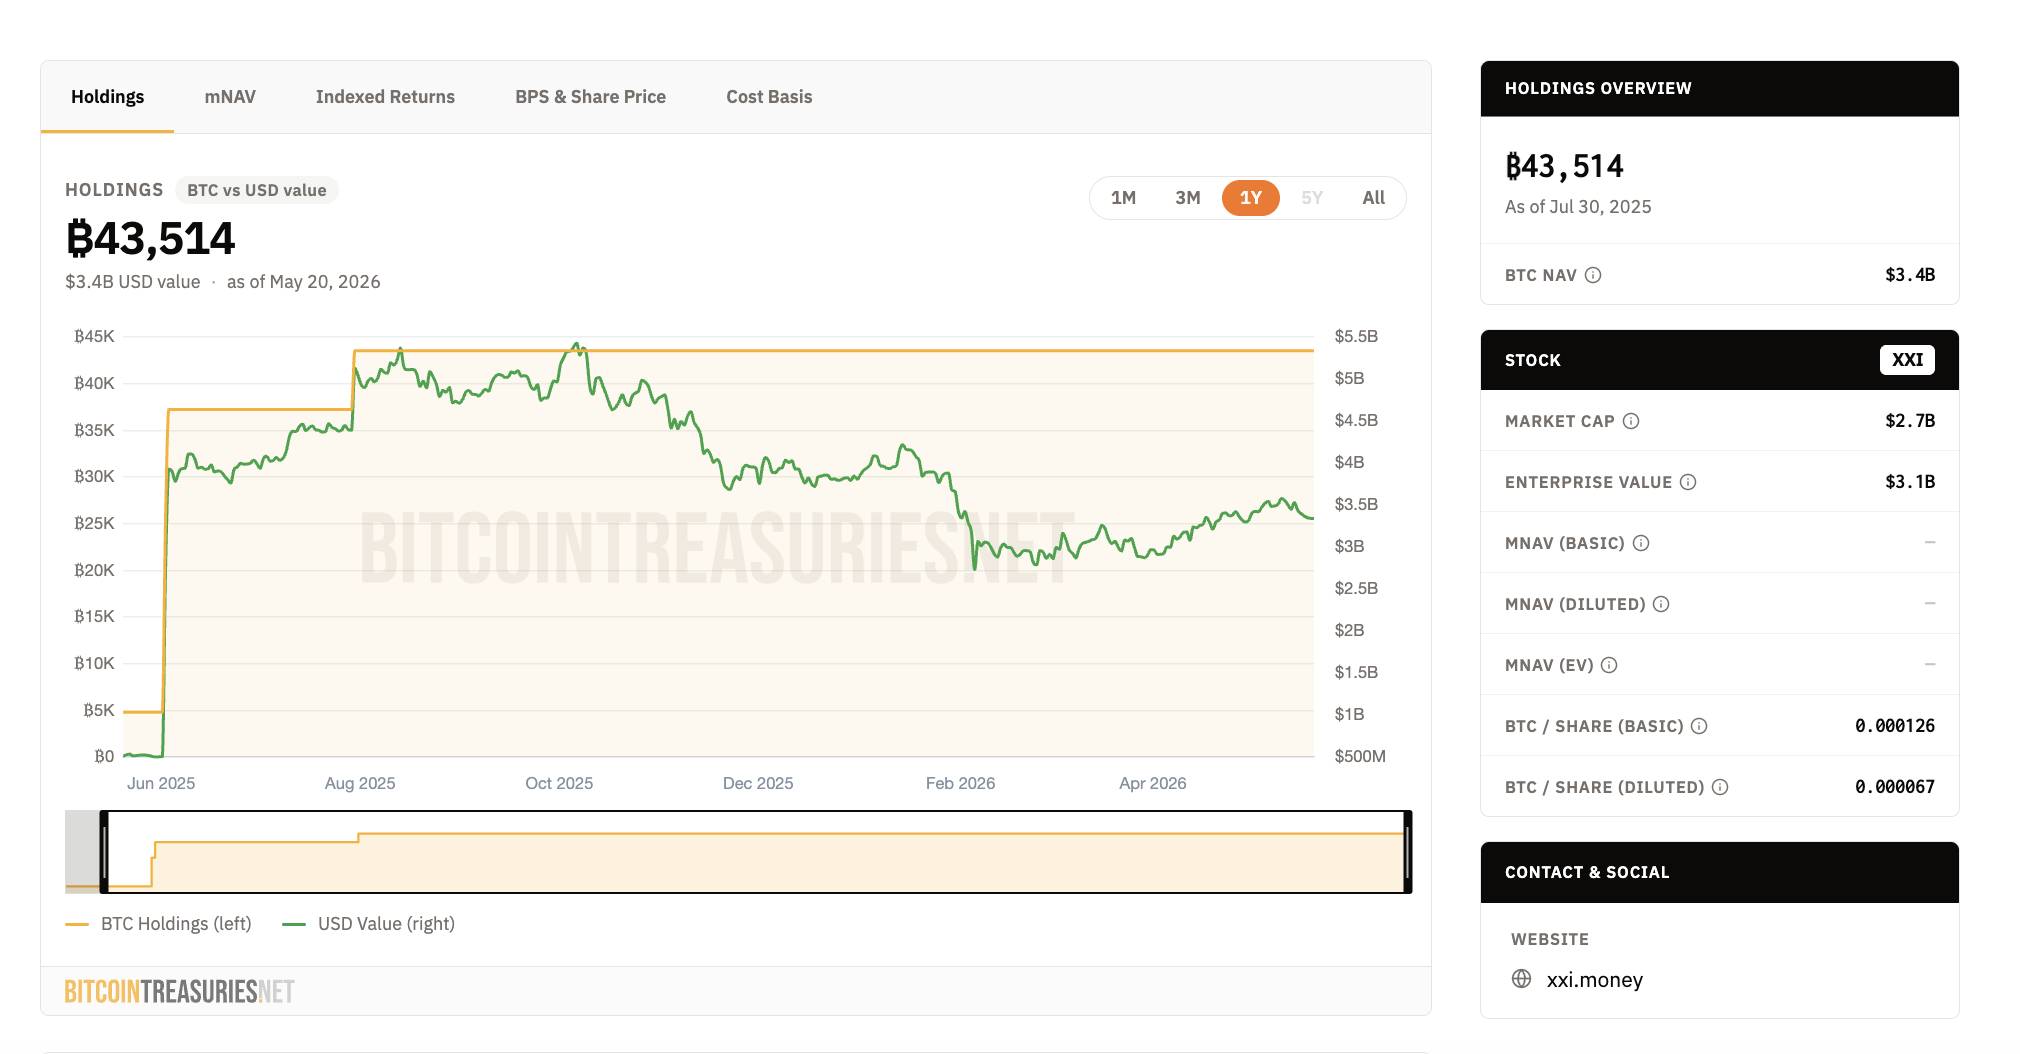
Task: Click the BitcoinTreasuries.net footer logo
Action: pyautogui.click(x=180, y=991)
